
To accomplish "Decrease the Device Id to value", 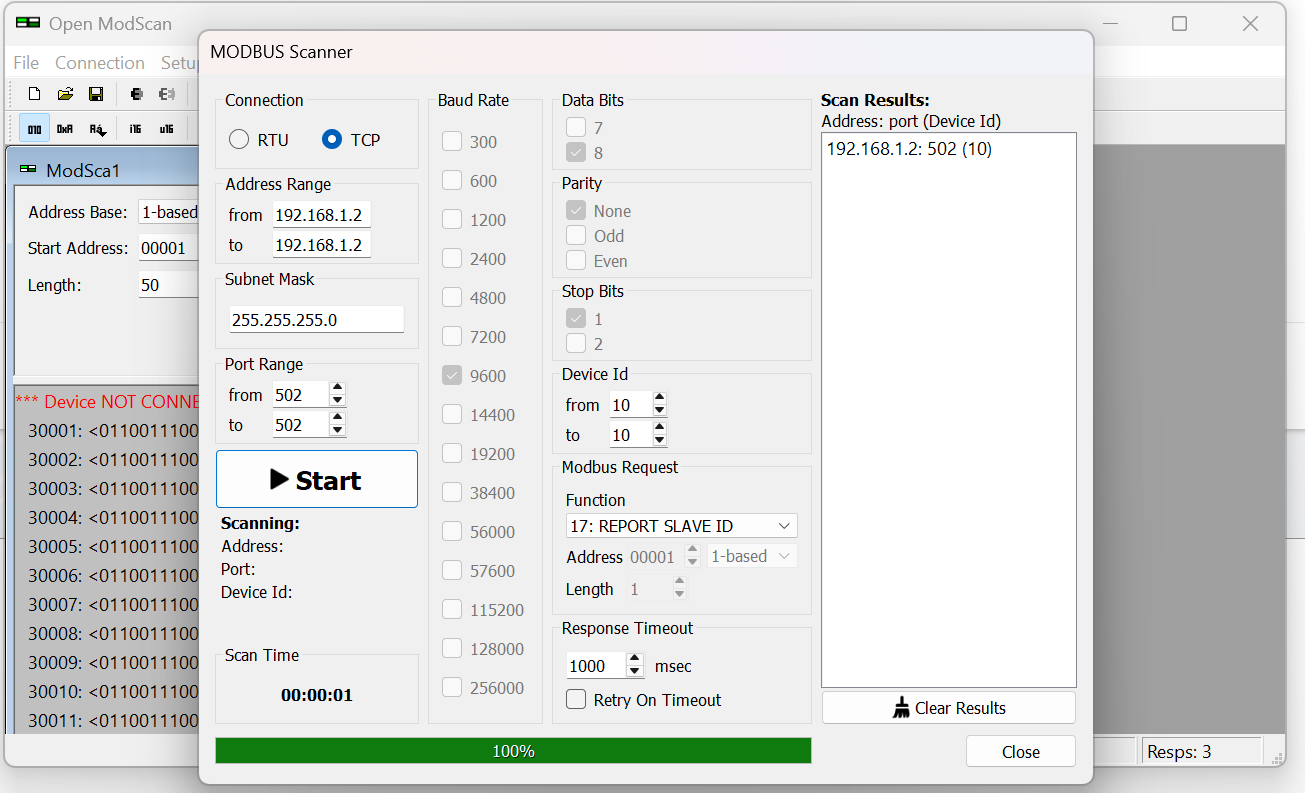I will pos(659,441).
